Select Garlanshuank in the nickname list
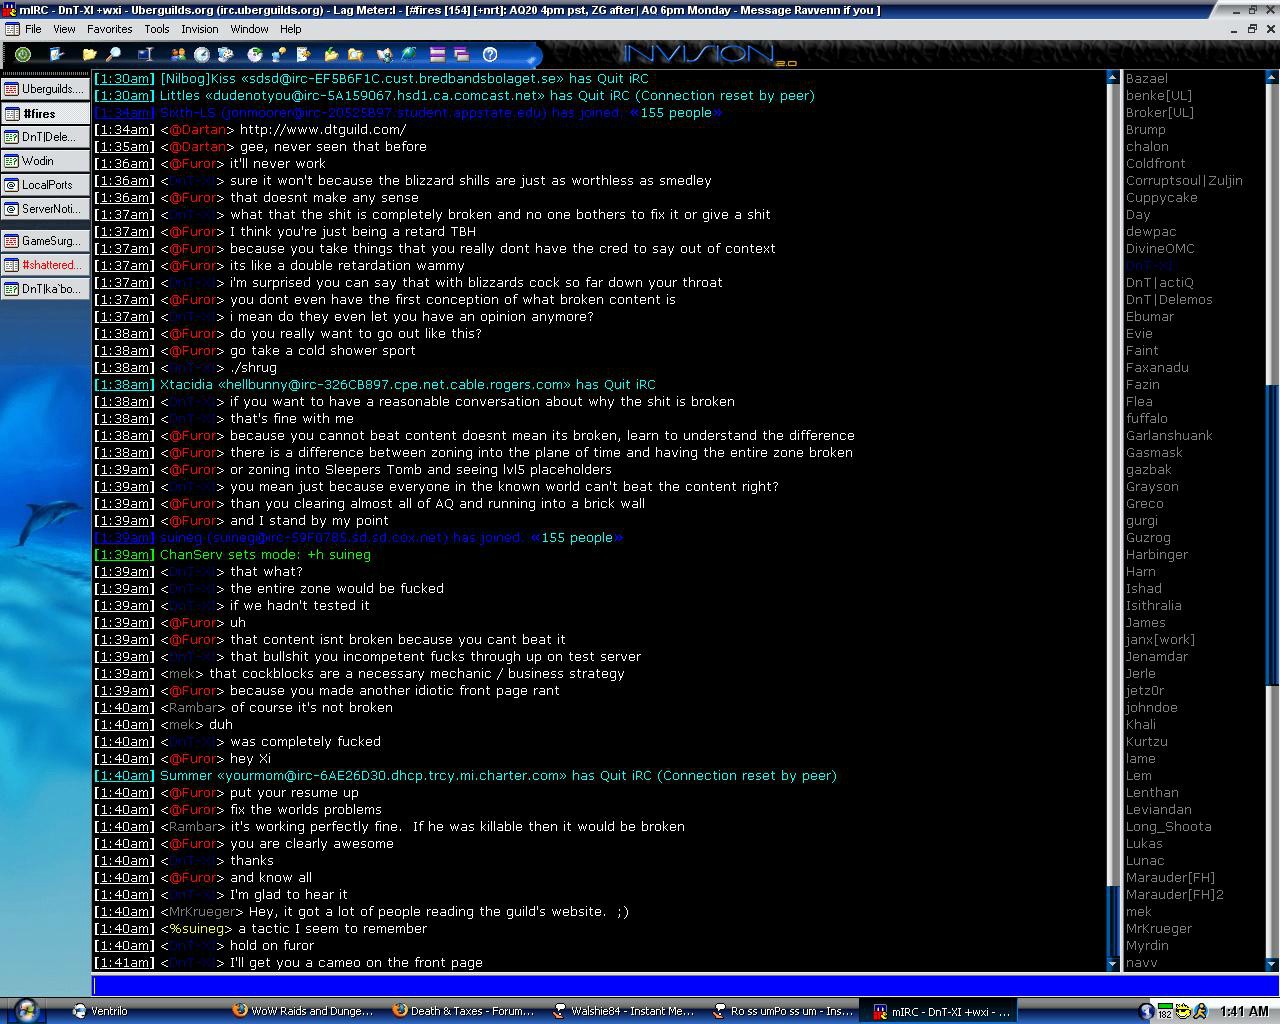This screenshot has height=1024, width=1280. point(1169,435)
